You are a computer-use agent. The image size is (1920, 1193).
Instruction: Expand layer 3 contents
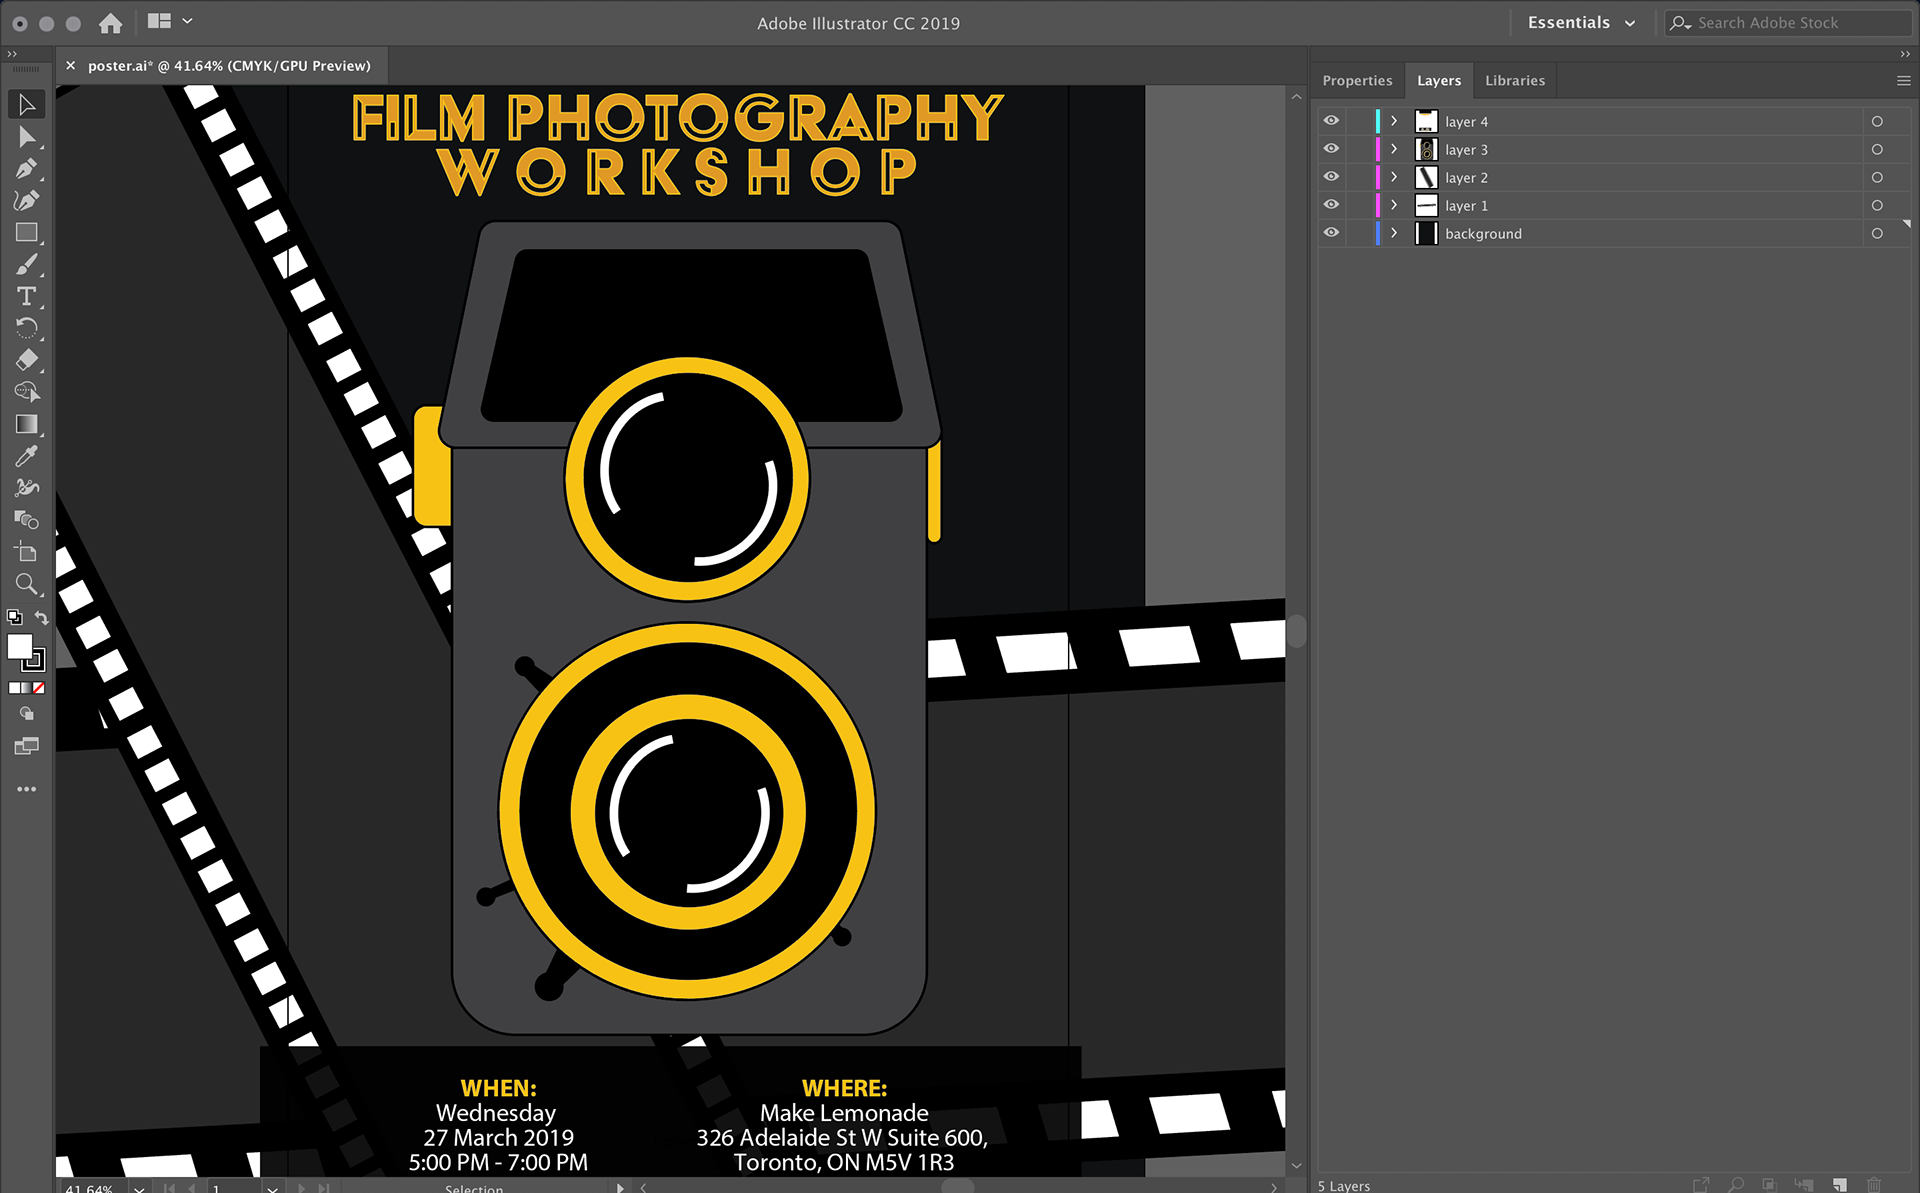[x=1394, y=149]
